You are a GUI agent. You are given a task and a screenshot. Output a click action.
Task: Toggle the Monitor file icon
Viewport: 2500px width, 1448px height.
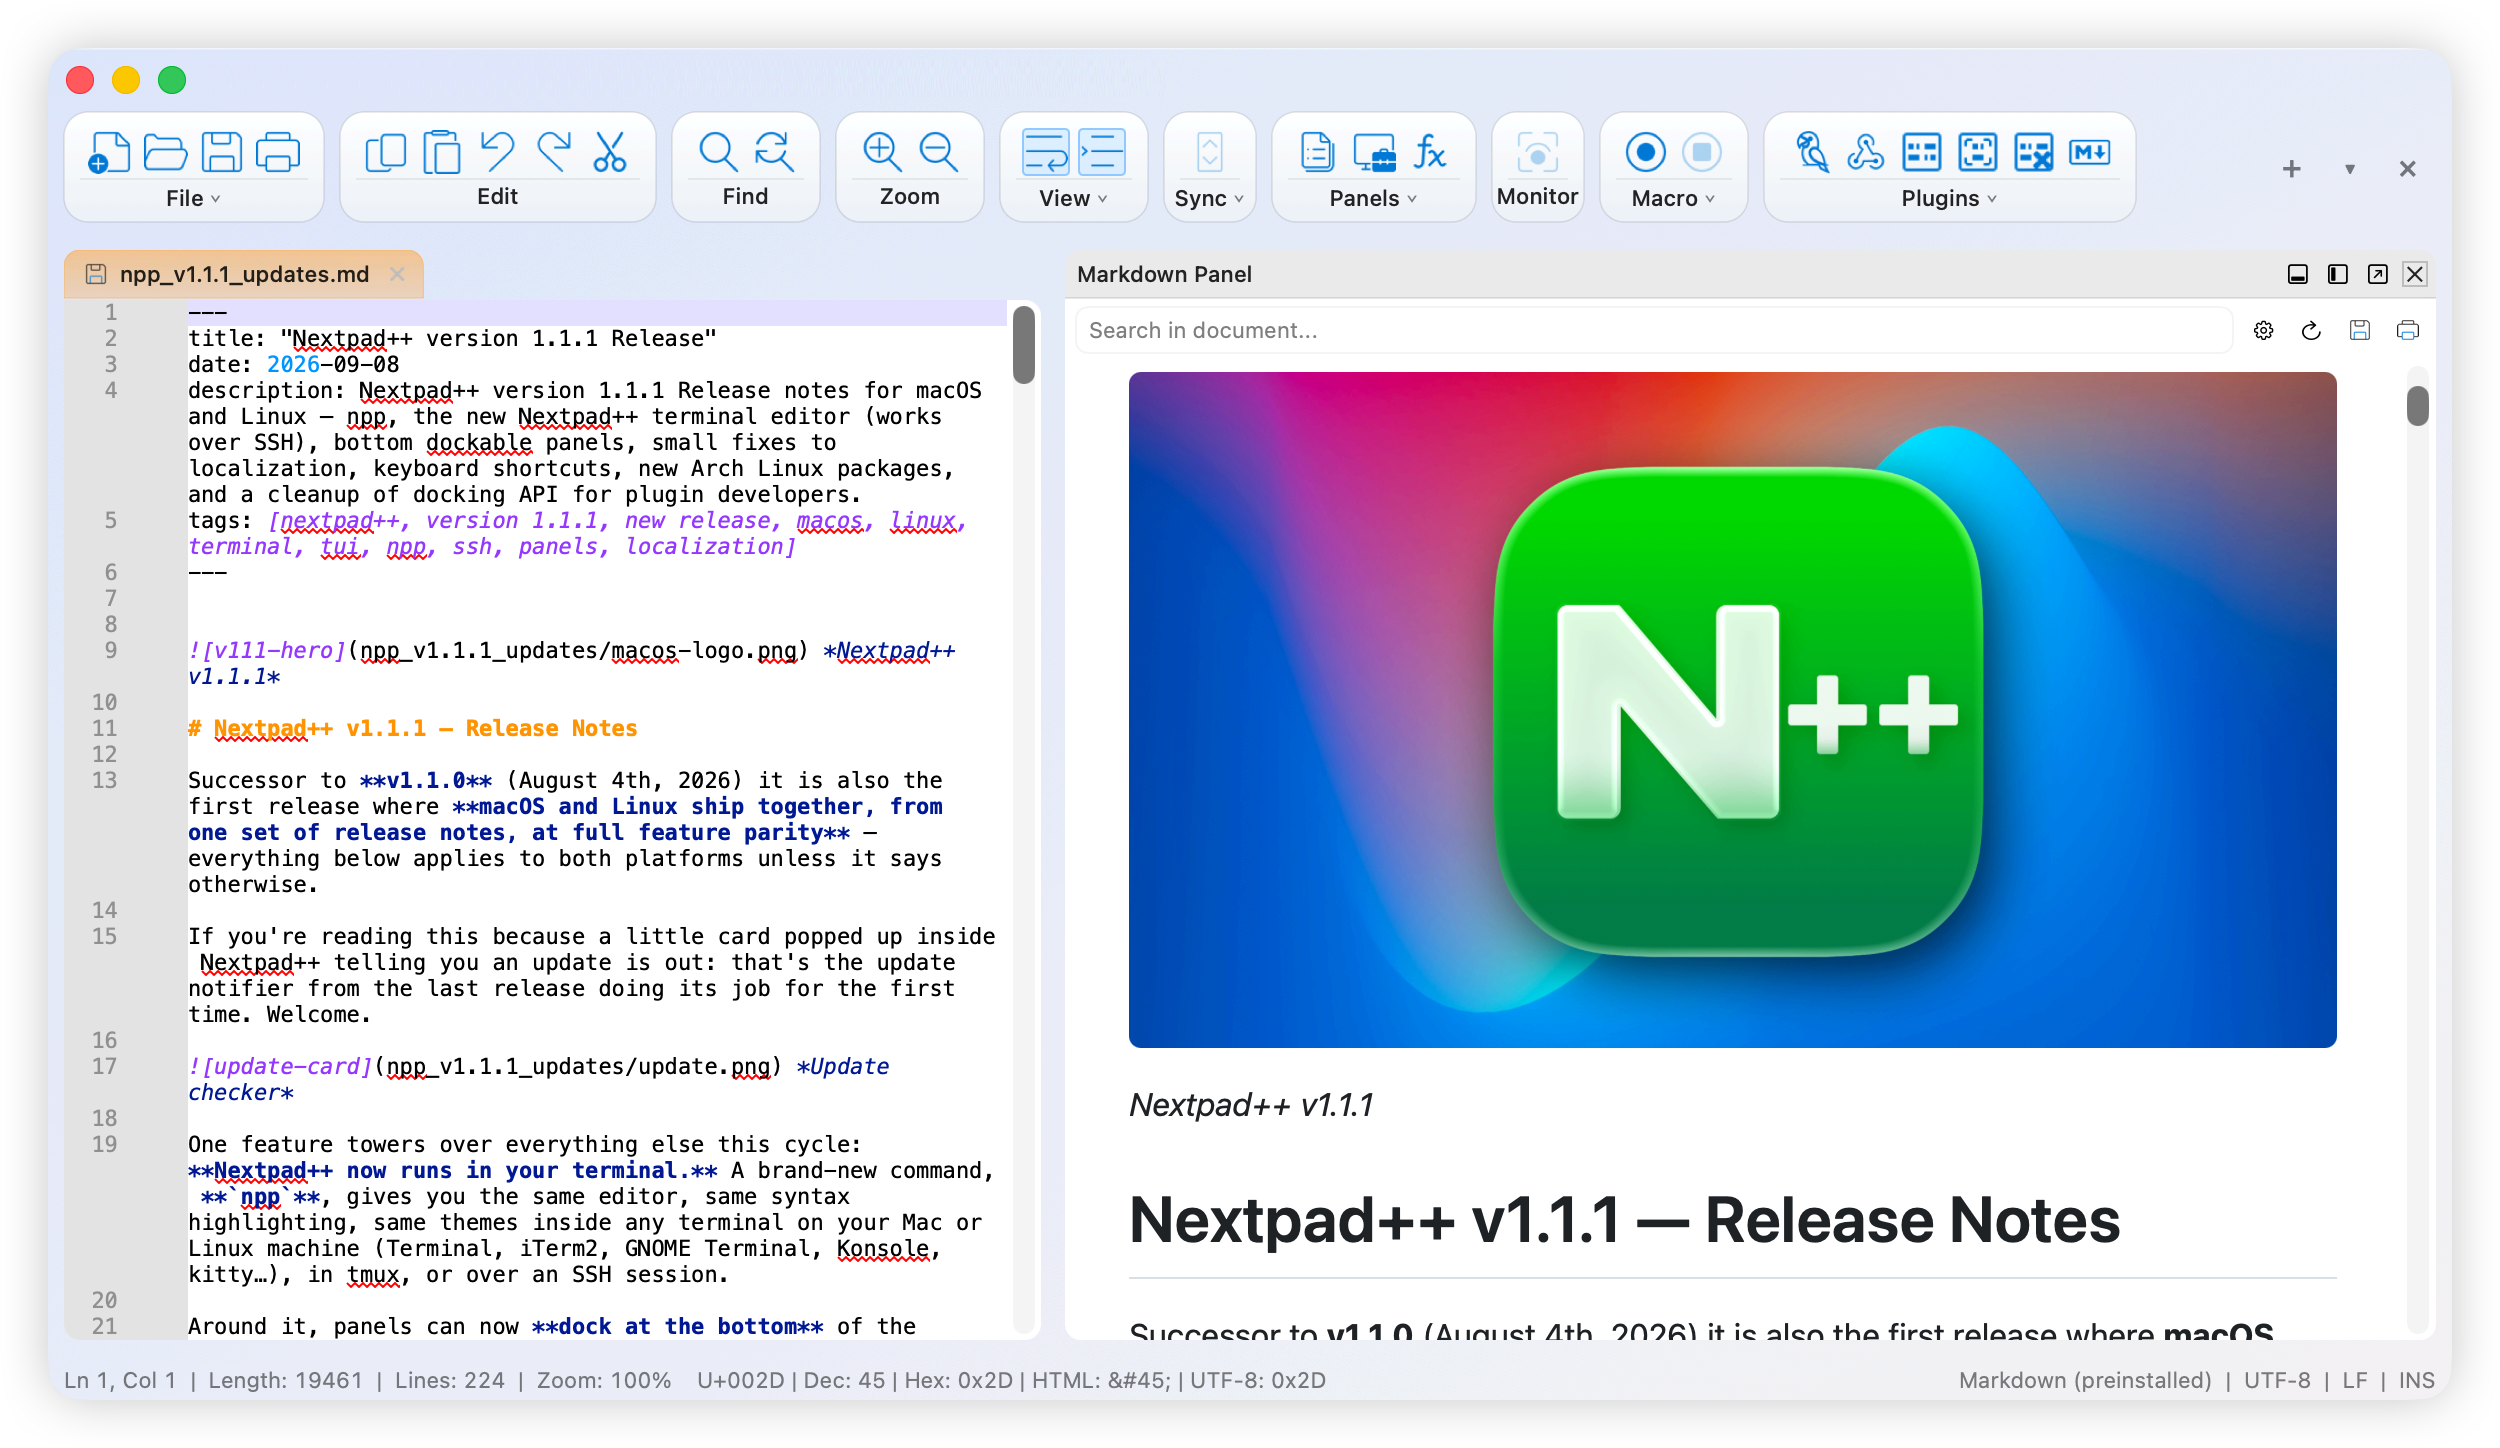[1537, 153]
